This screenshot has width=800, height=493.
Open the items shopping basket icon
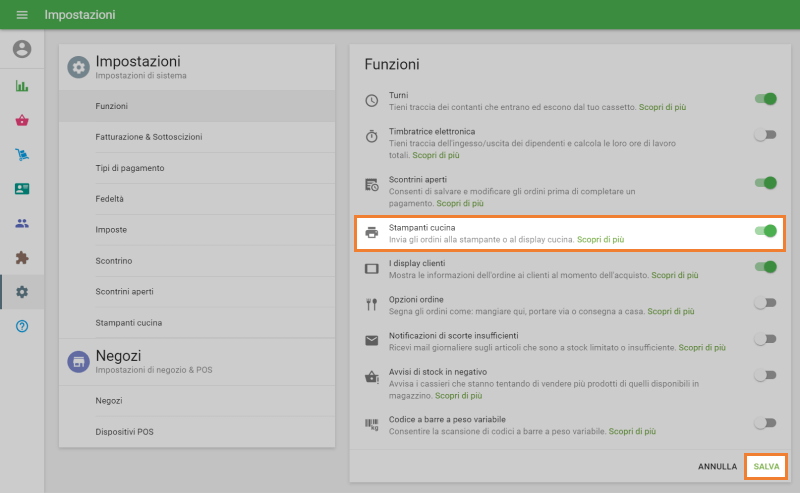pos(22,120)
